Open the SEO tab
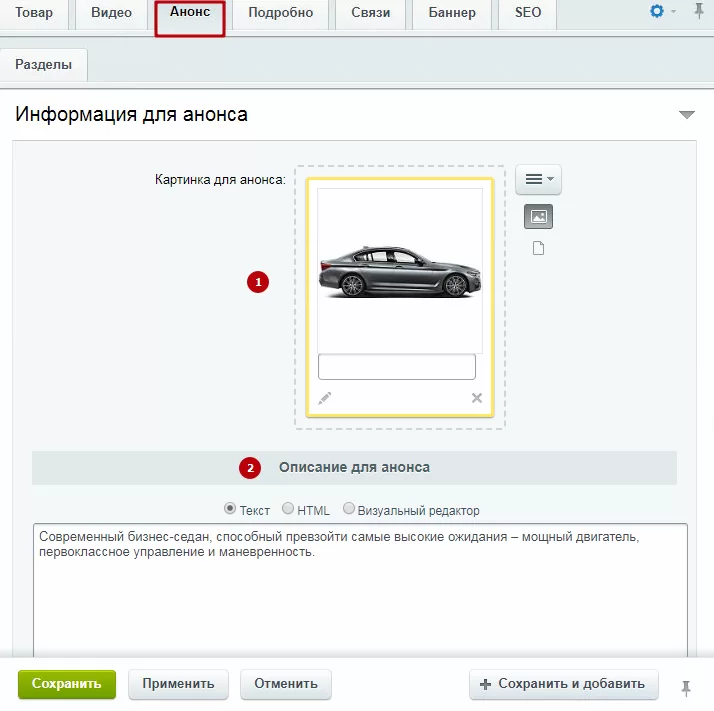This screenshot has width=714, height=711. pyautogui.click(x=528, y=13)
